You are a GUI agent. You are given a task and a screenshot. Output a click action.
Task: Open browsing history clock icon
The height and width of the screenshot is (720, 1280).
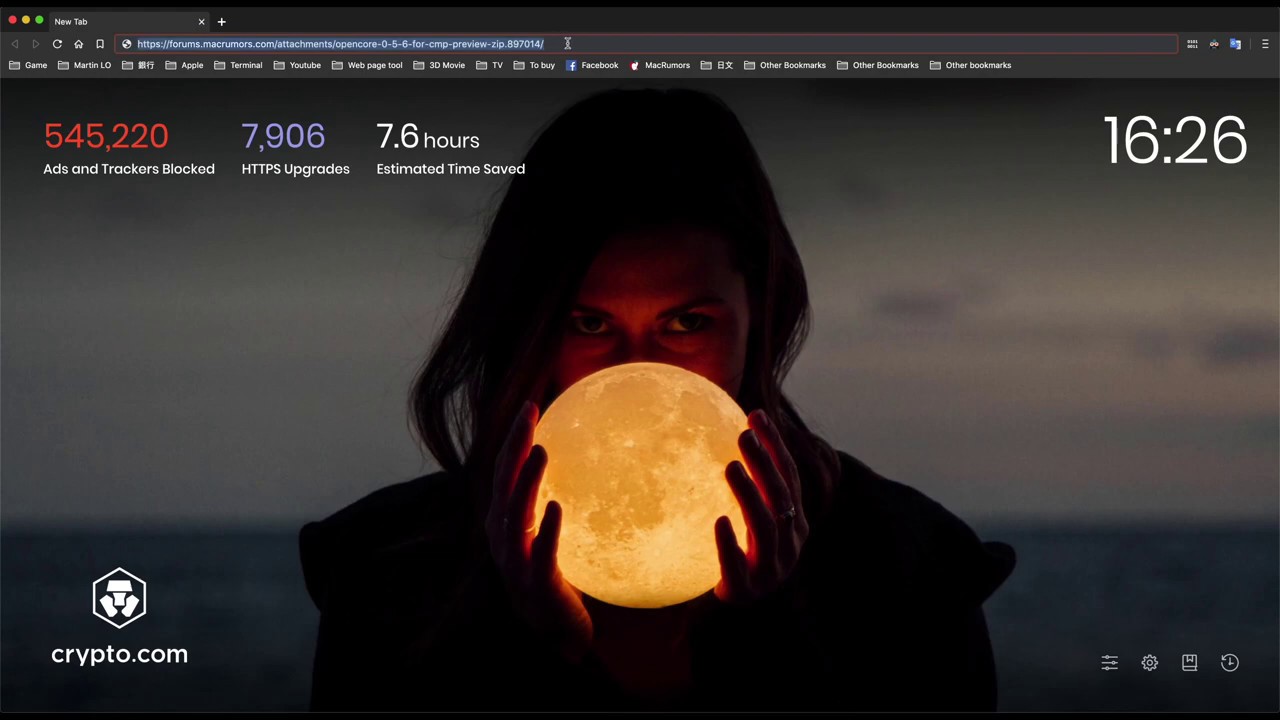tap(1230, 662)
